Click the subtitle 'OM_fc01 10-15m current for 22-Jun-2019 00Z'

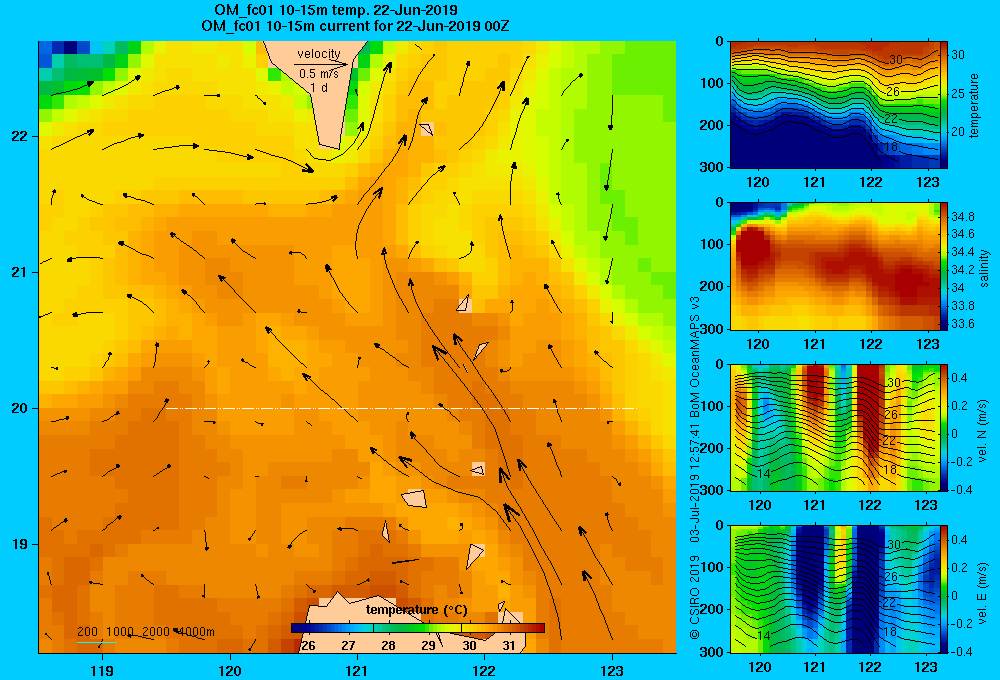[355, 26]
